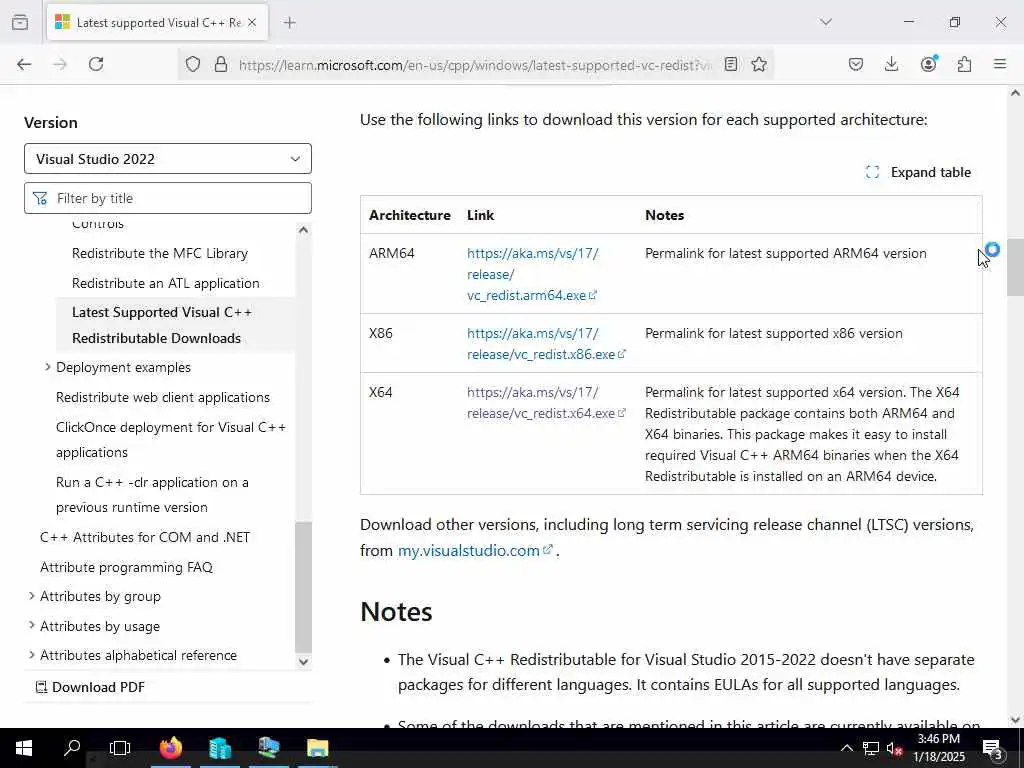Go back to the previous page

point(24,64)
